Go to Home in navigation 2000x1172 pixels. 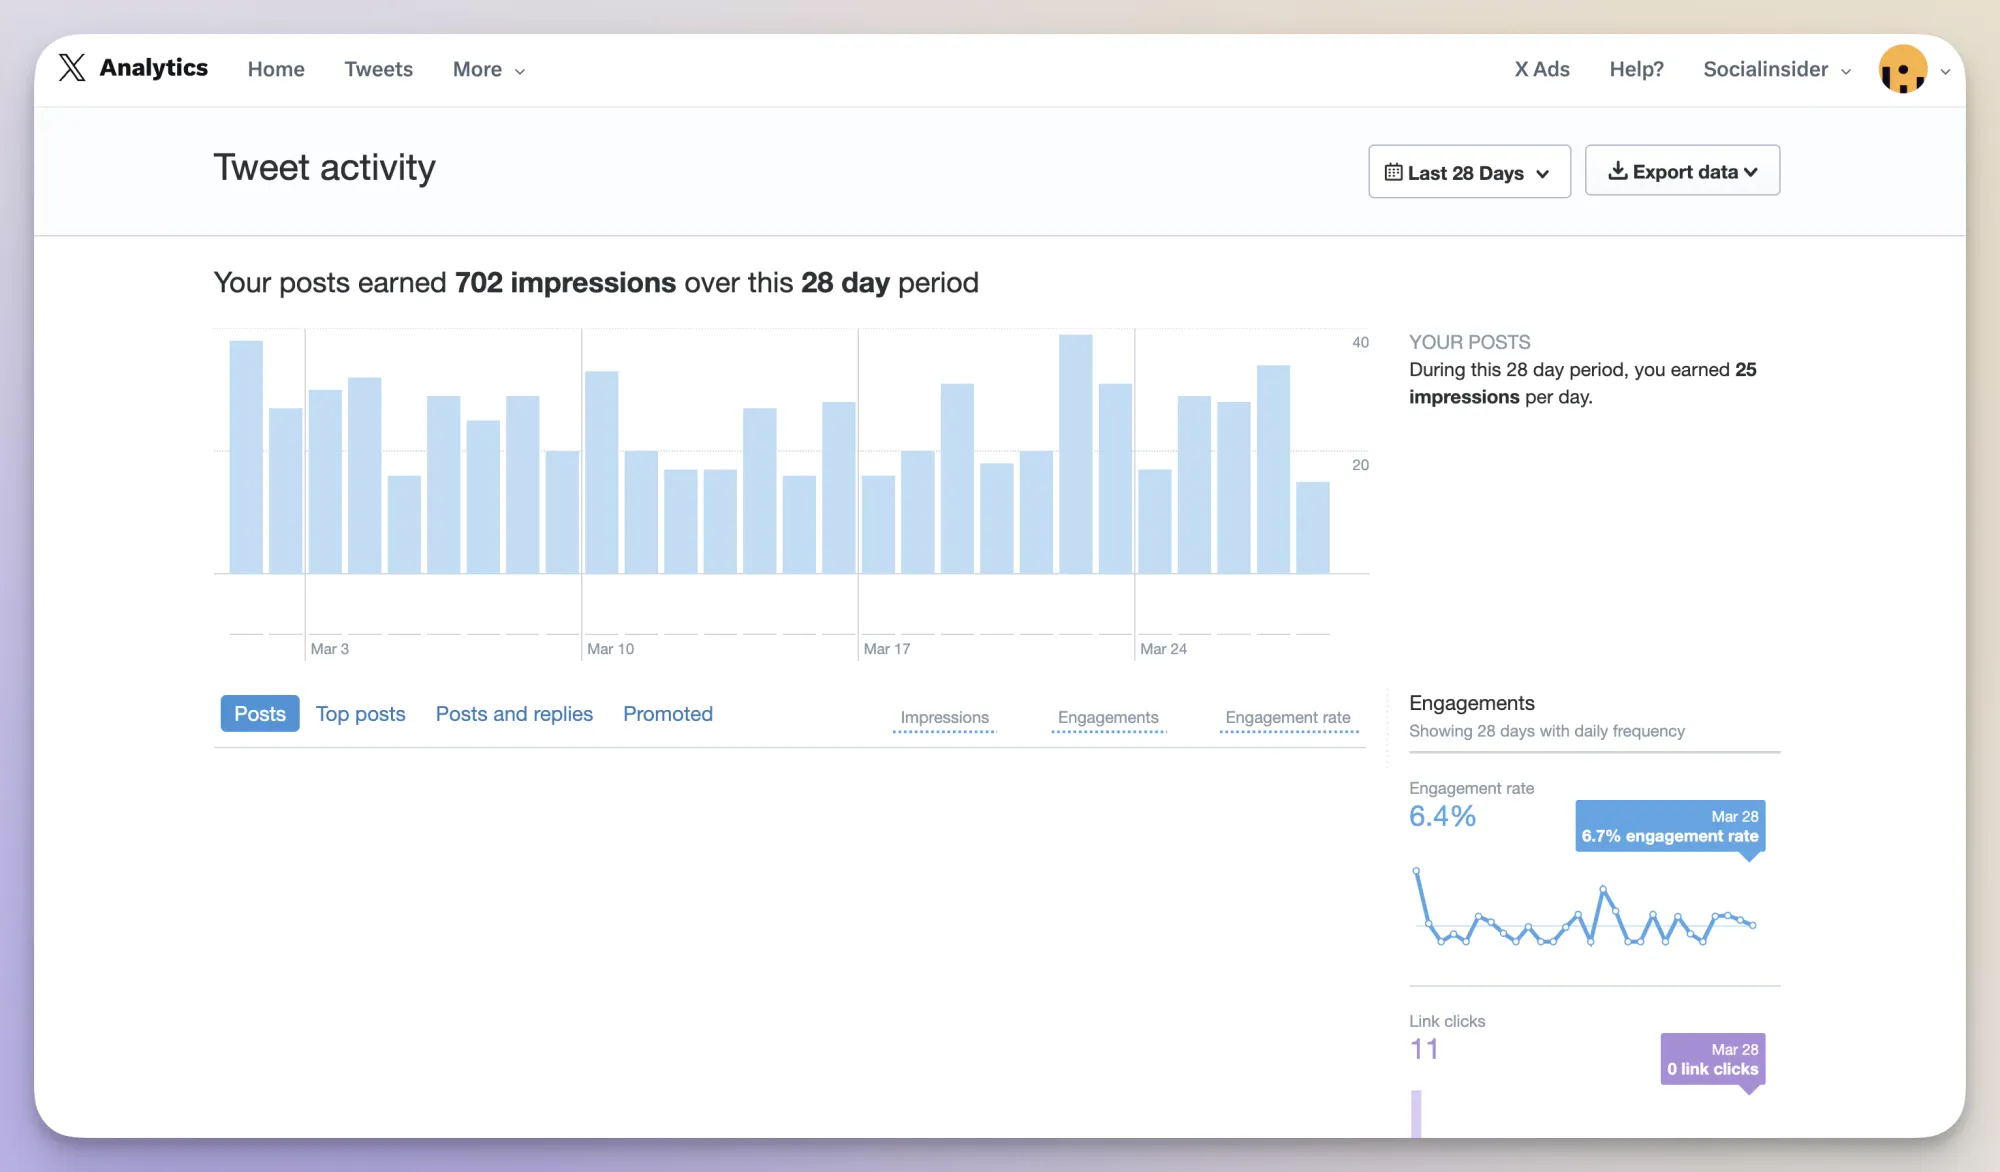(x=276, y=69)
